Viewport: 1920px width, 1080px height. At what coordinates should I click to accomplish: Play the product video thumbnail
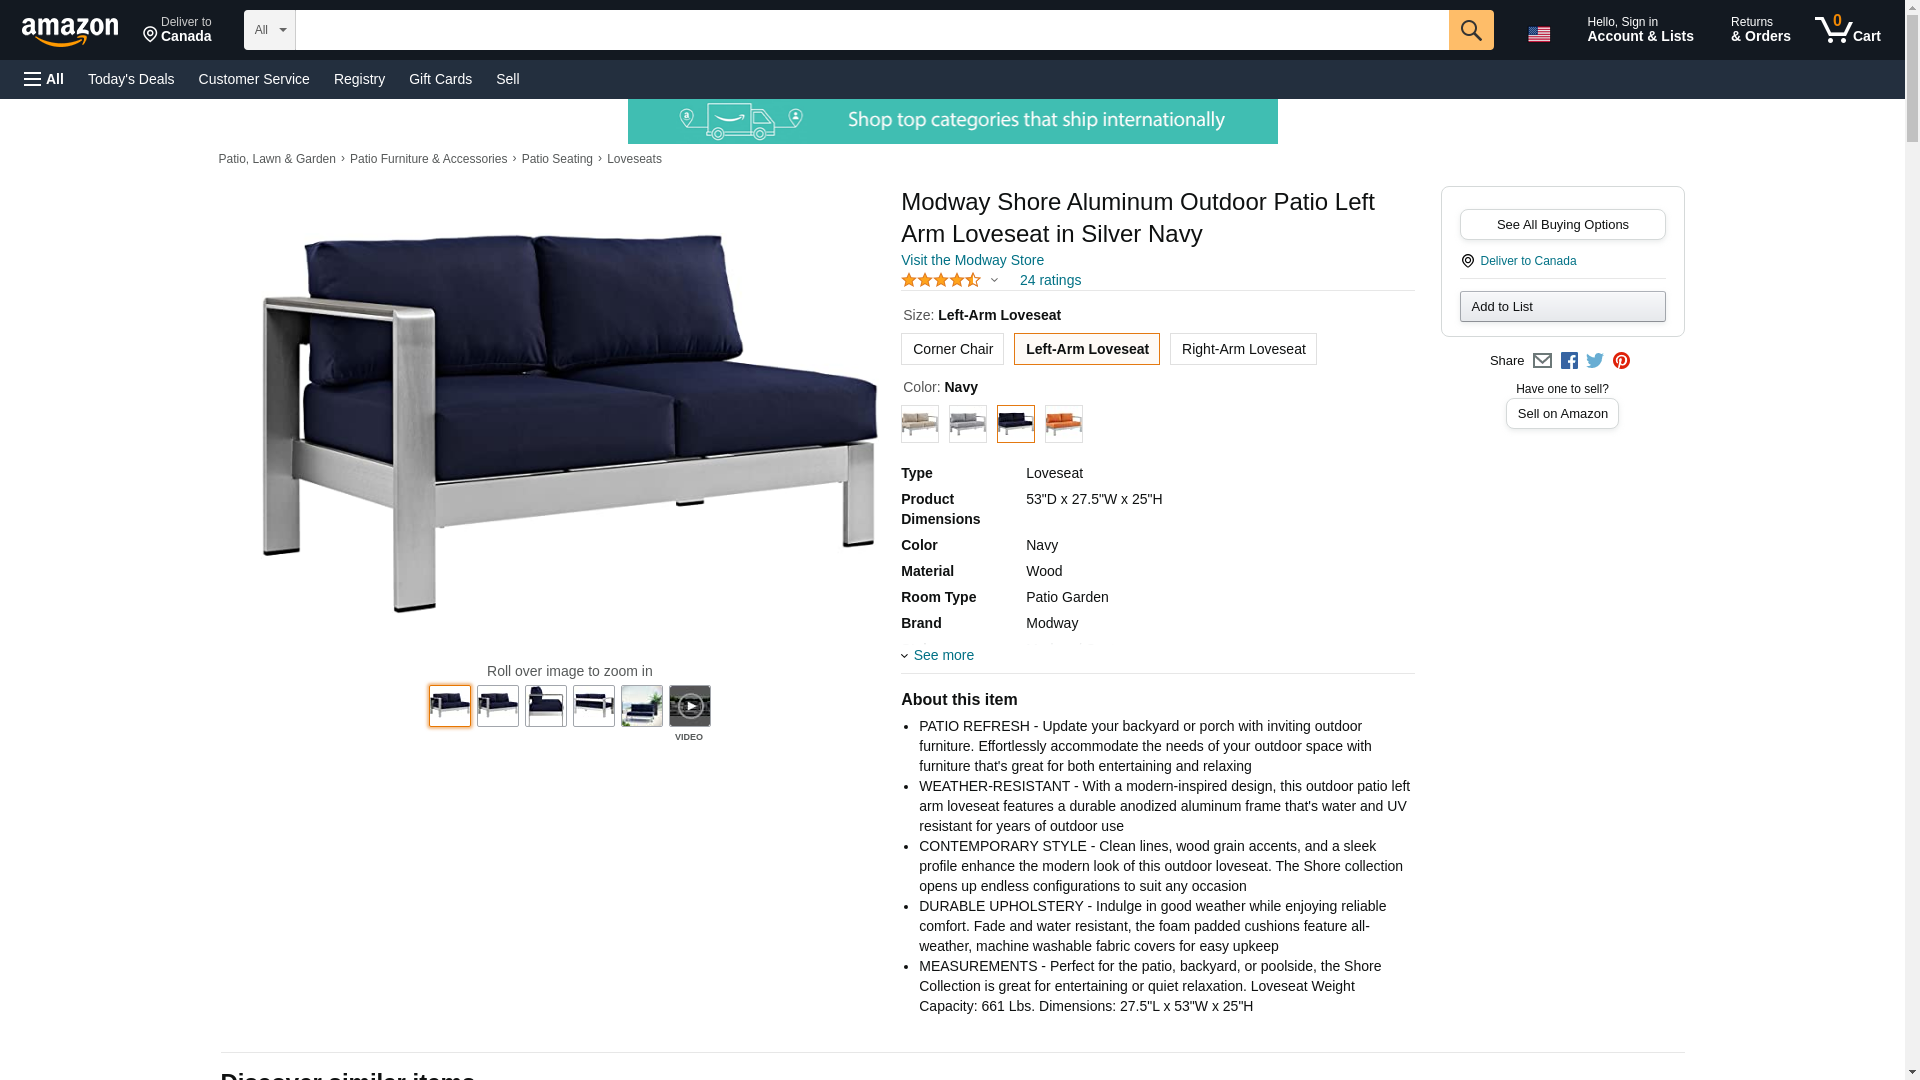pos(689,706)
